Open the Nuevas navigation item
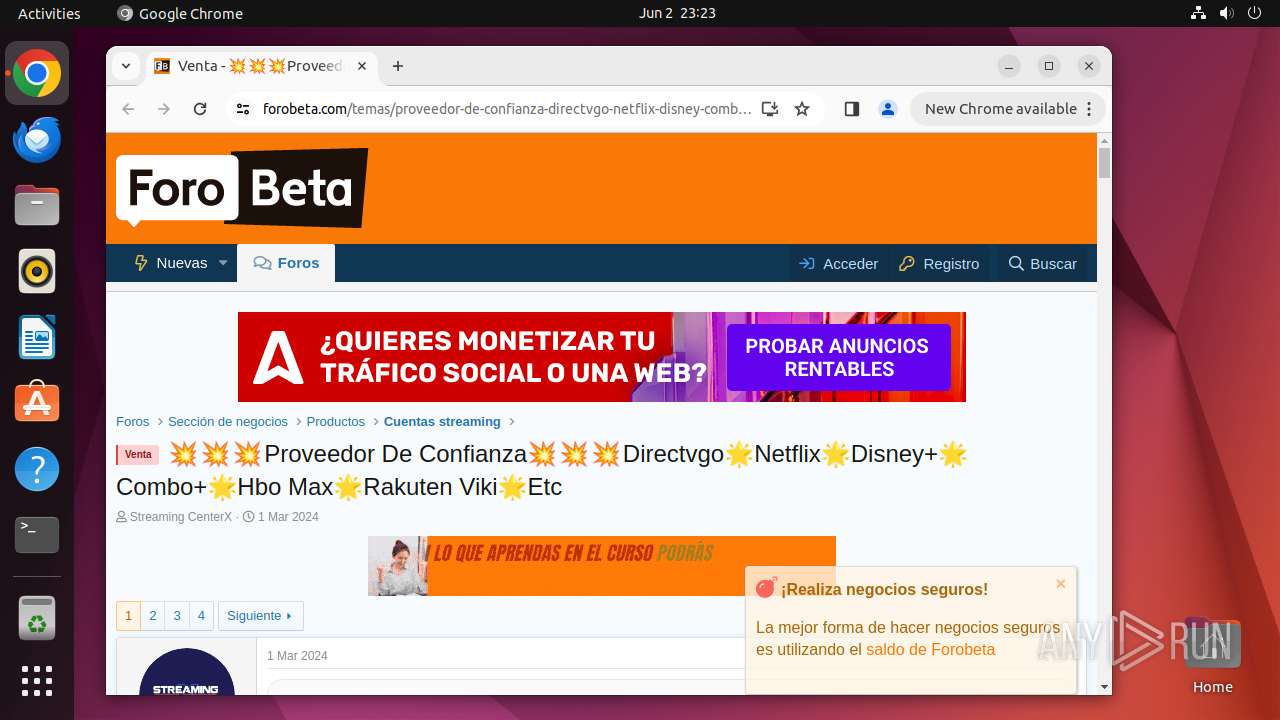The width and height of the screenshot is (1280, 720). pyautogui.click(x=171, y=263)
